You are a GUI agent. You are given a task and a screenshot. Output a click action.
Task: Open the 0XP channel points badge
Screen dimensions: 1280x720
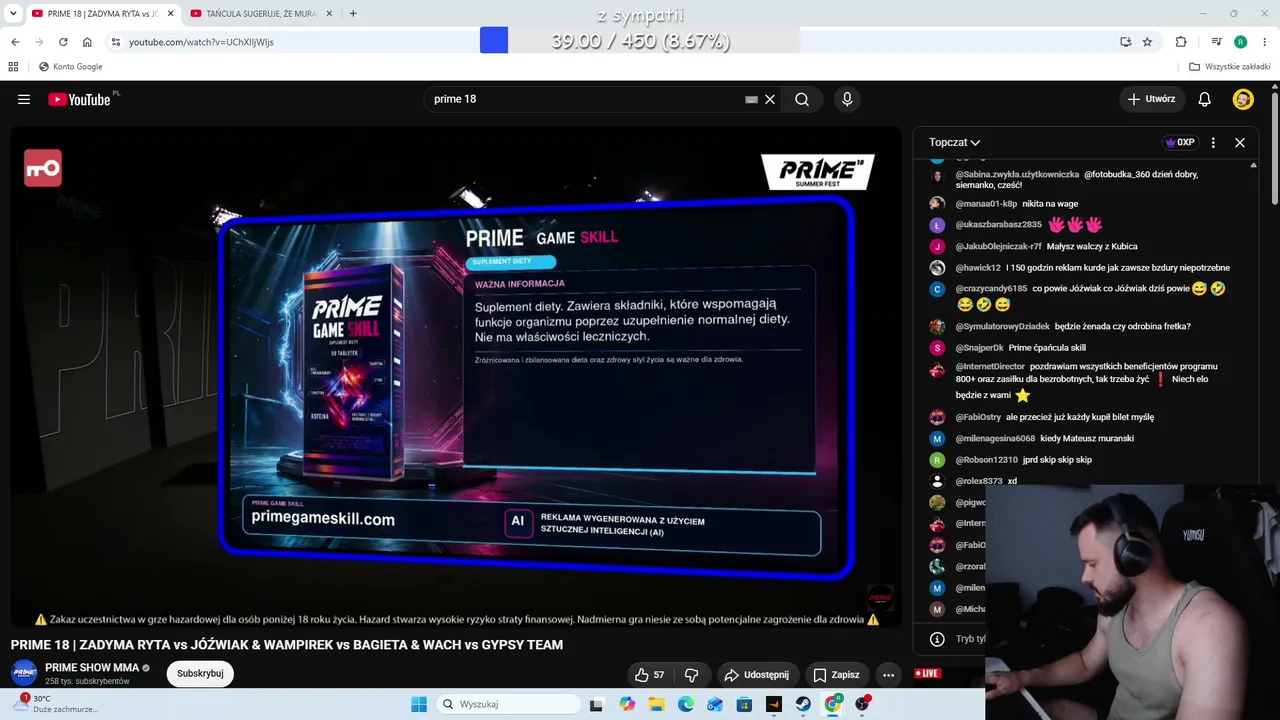[x=1181, y=142]
